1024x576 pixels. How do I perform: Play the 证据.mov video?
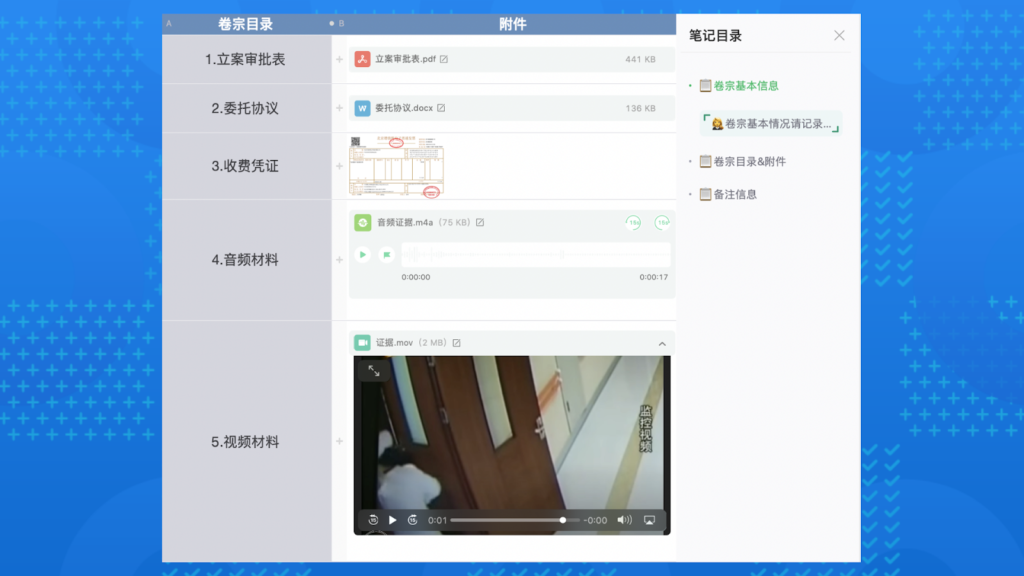tap(392, 520)
